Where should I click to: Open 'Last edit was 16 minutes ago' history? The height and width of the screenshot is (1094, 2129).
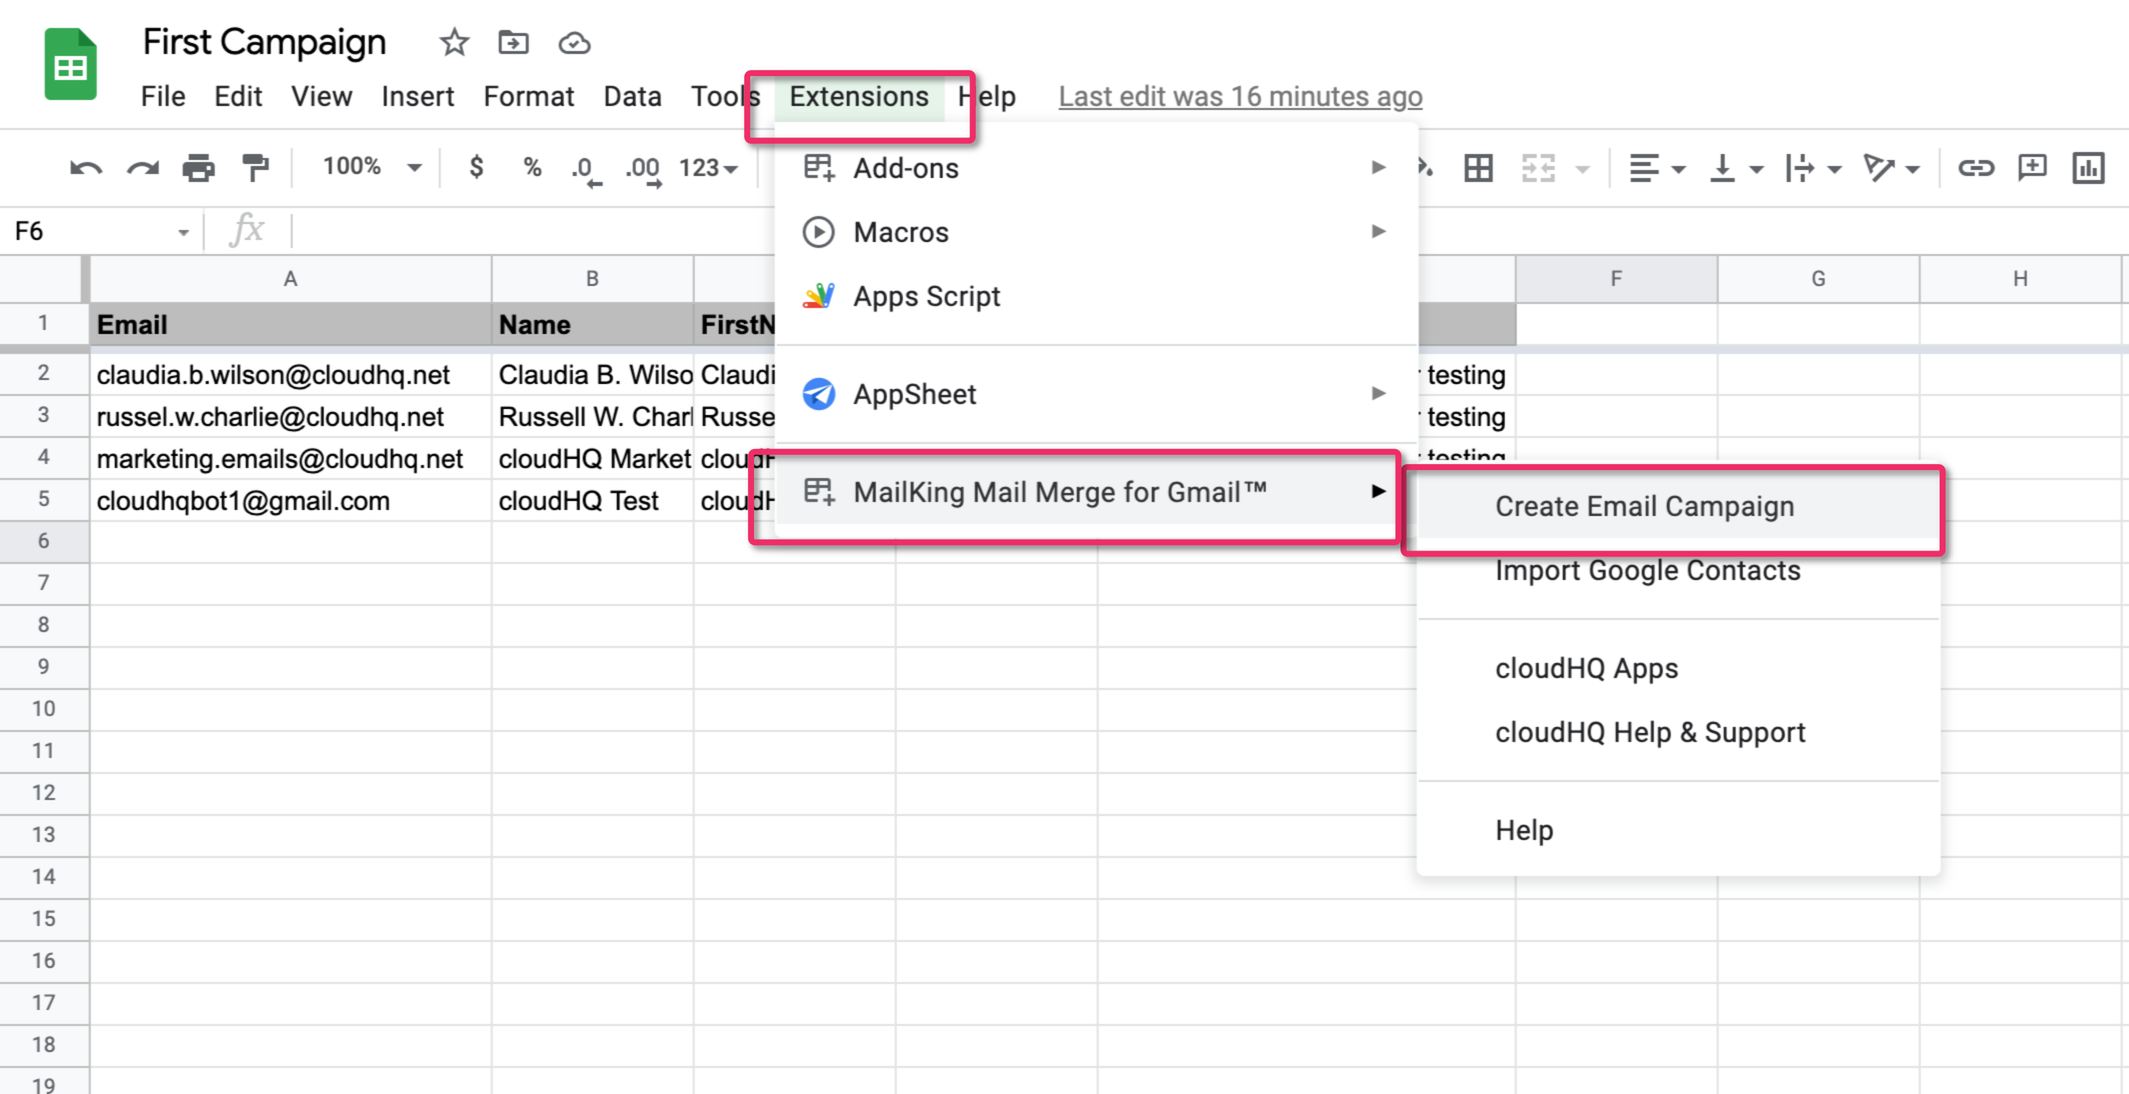click(1240, 96)
